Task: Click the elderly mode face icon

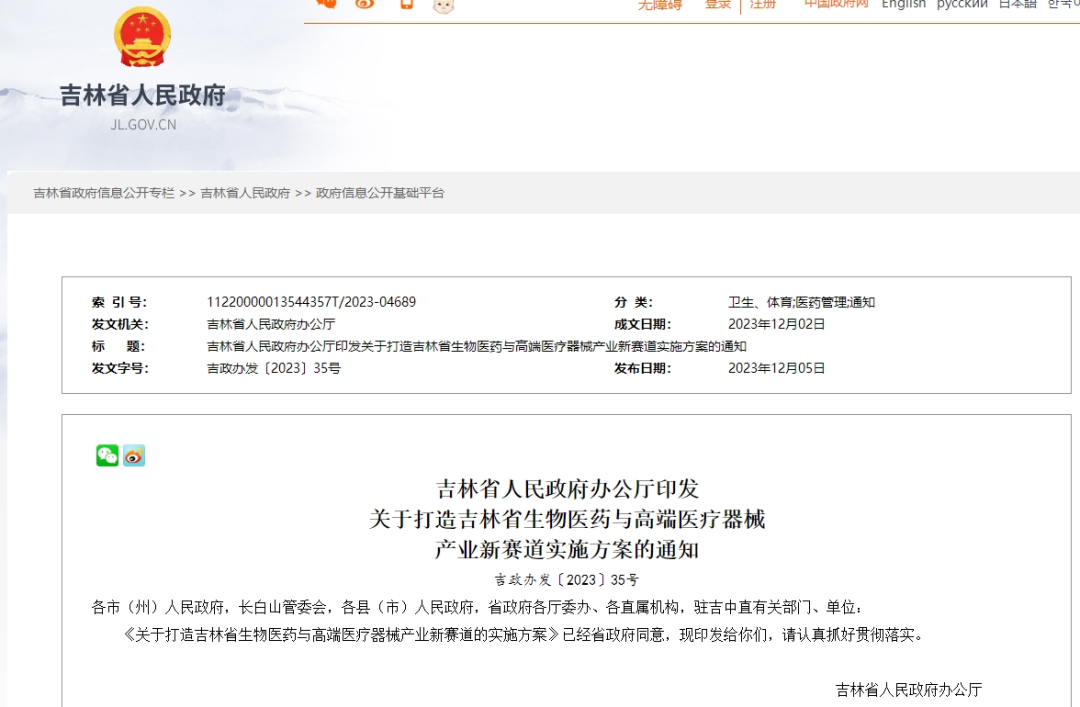Action: (x=442, y=6)
